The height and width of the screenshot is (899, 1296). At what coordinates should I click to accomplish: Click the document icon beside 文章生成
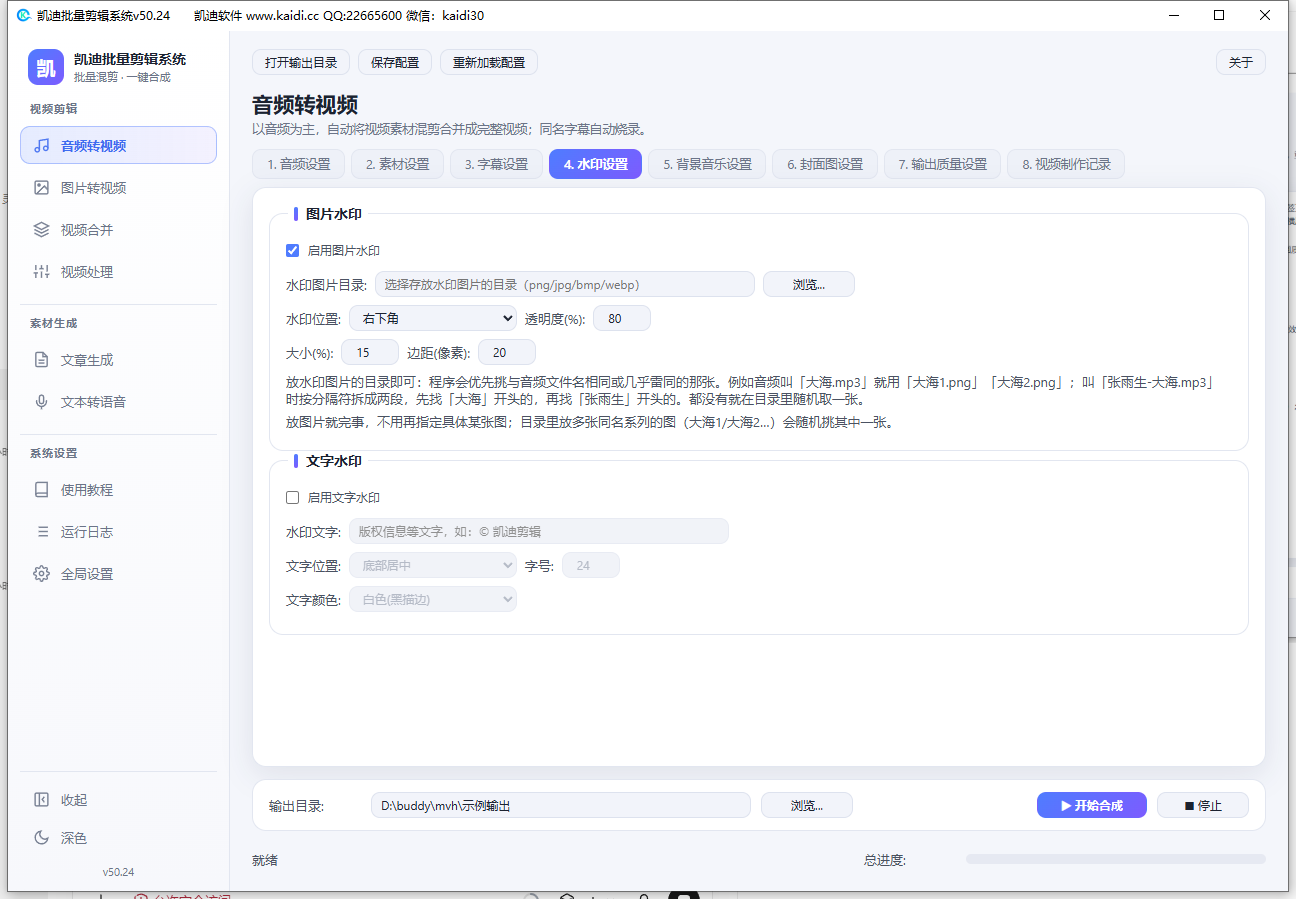click(42, 359)
